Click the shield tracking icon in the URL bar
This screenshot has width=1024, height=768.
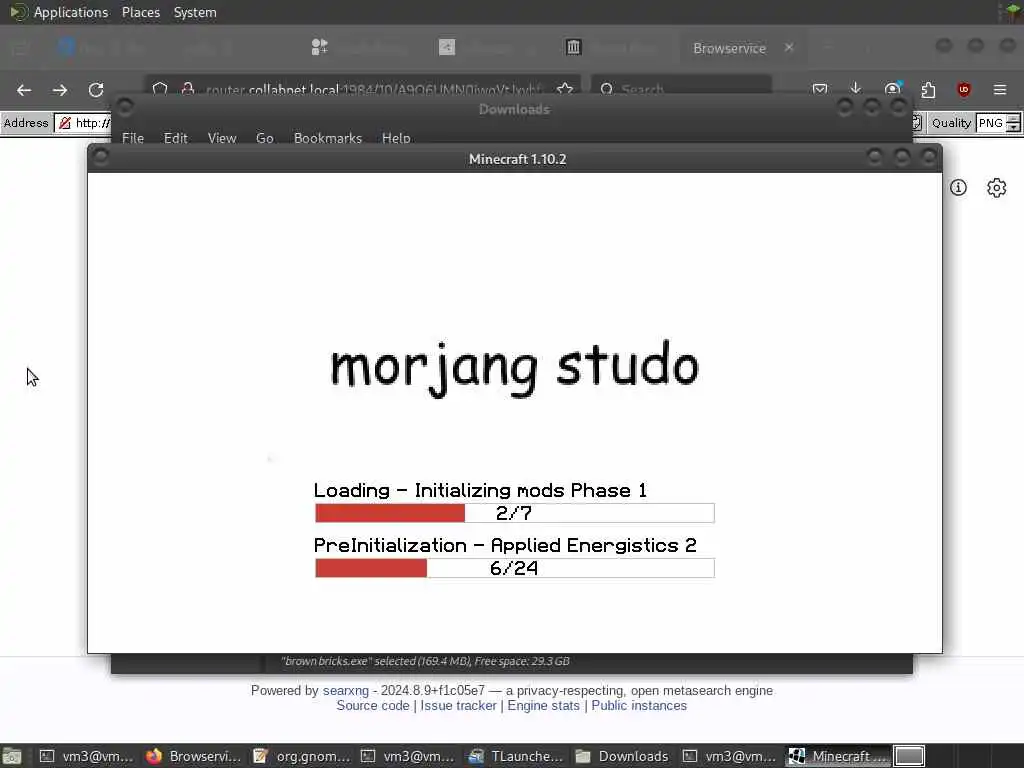pos(160,89)
